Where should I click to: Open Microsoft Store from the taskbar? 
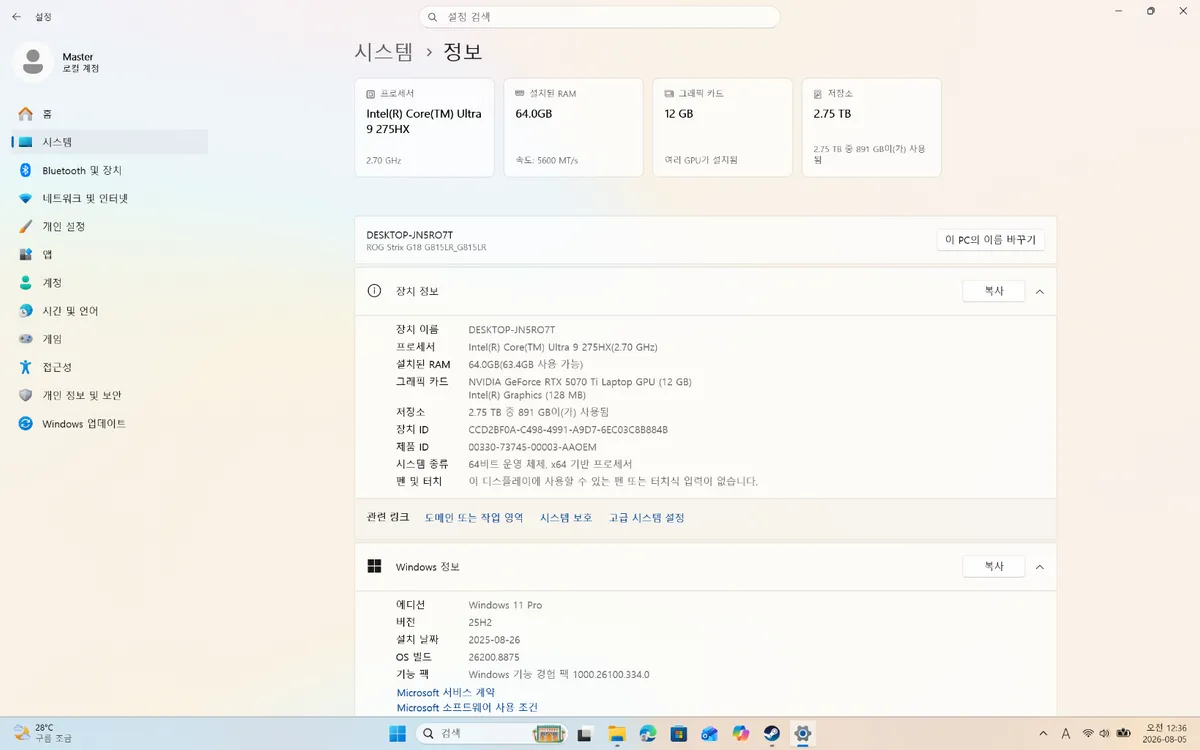[679, 733]
